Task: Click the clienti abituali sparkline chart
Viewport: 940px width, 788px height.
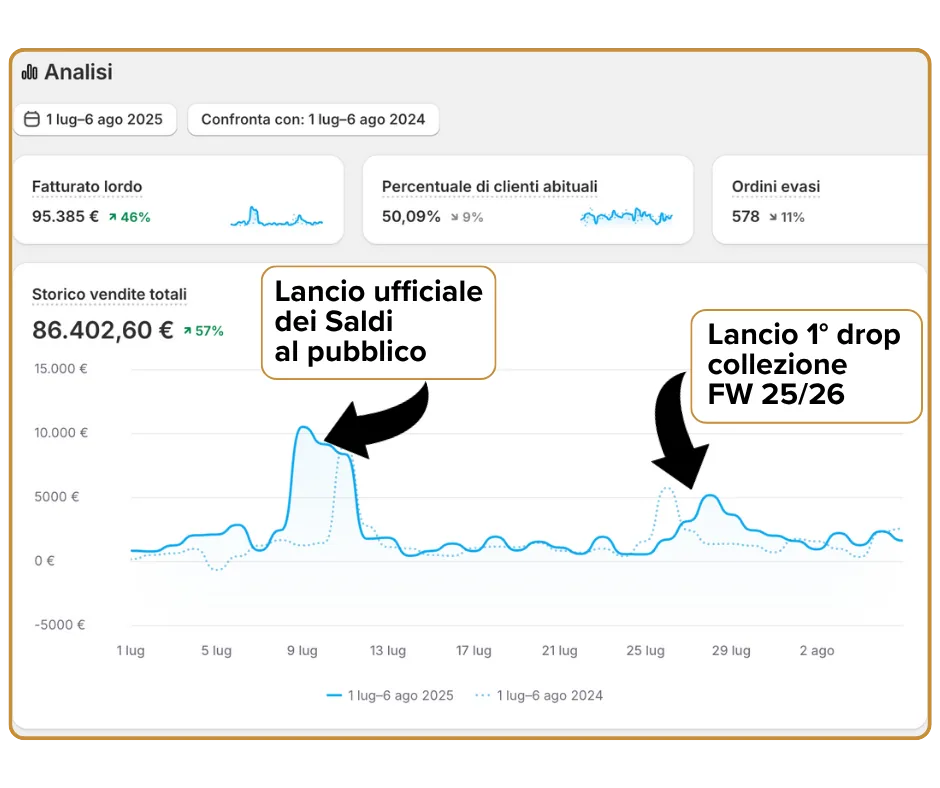Action: (626, 216)
